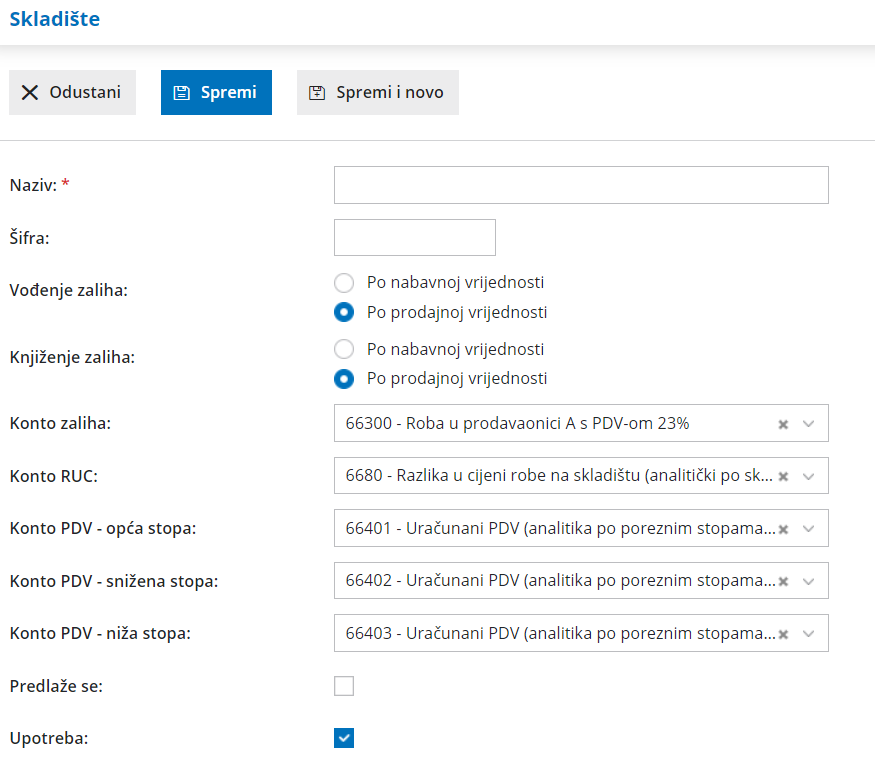This screenshot has width=875, height=762.
Task: Clear the Konto PDV - snižena stopa value
Action: pos(784,581)
